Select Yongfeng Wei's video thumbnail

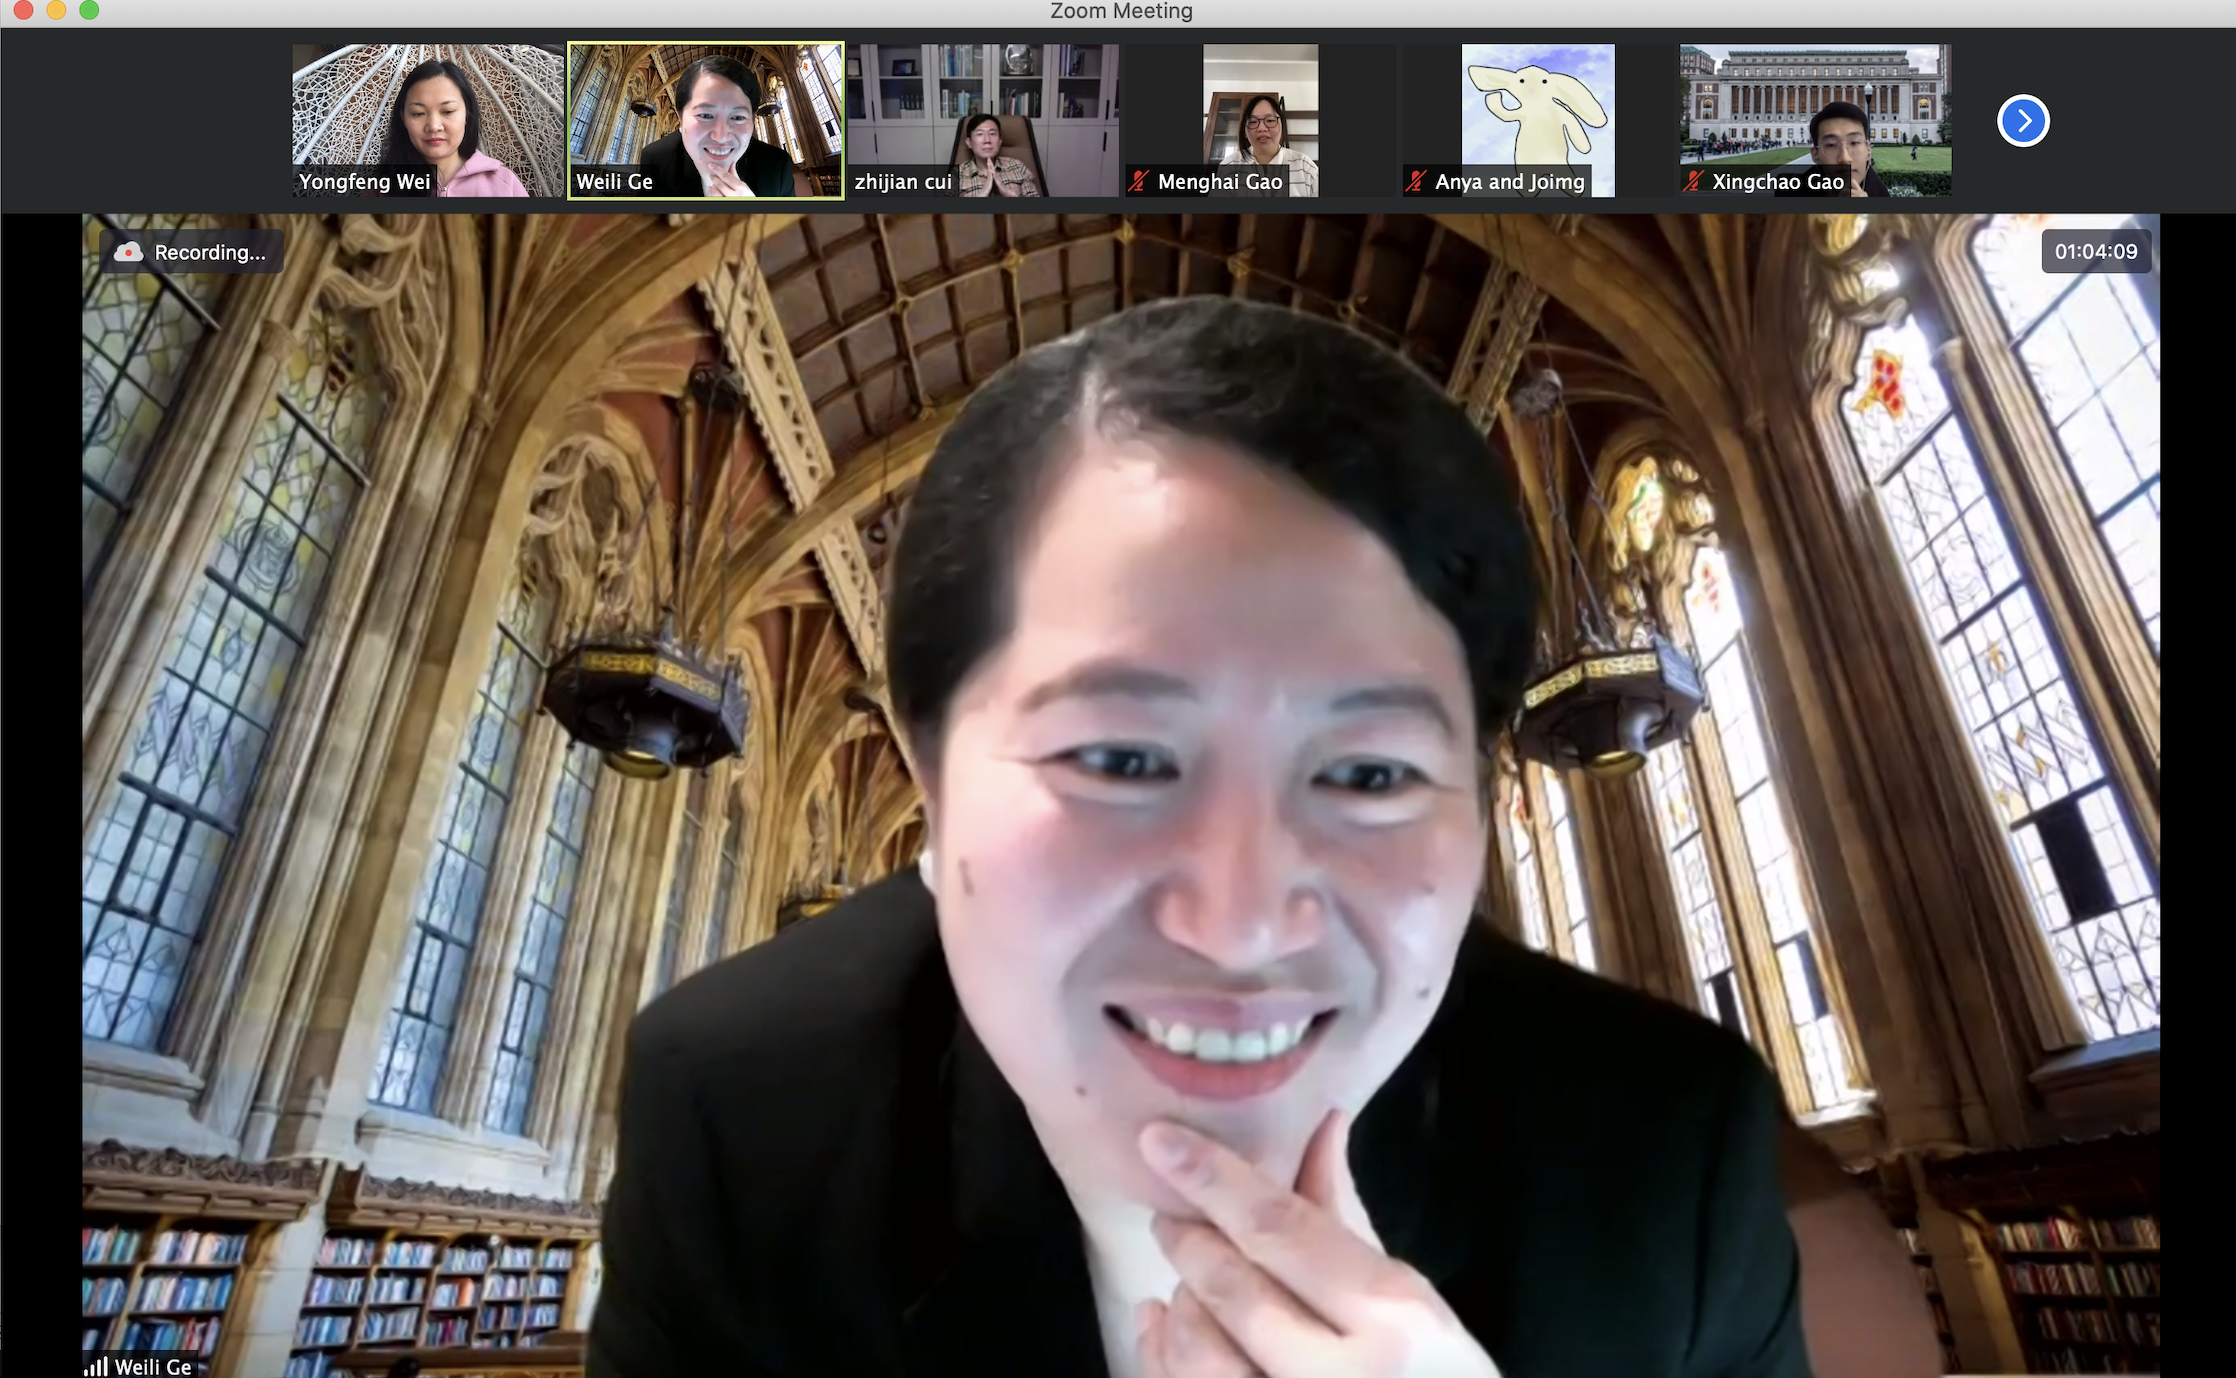coord(428,120)
